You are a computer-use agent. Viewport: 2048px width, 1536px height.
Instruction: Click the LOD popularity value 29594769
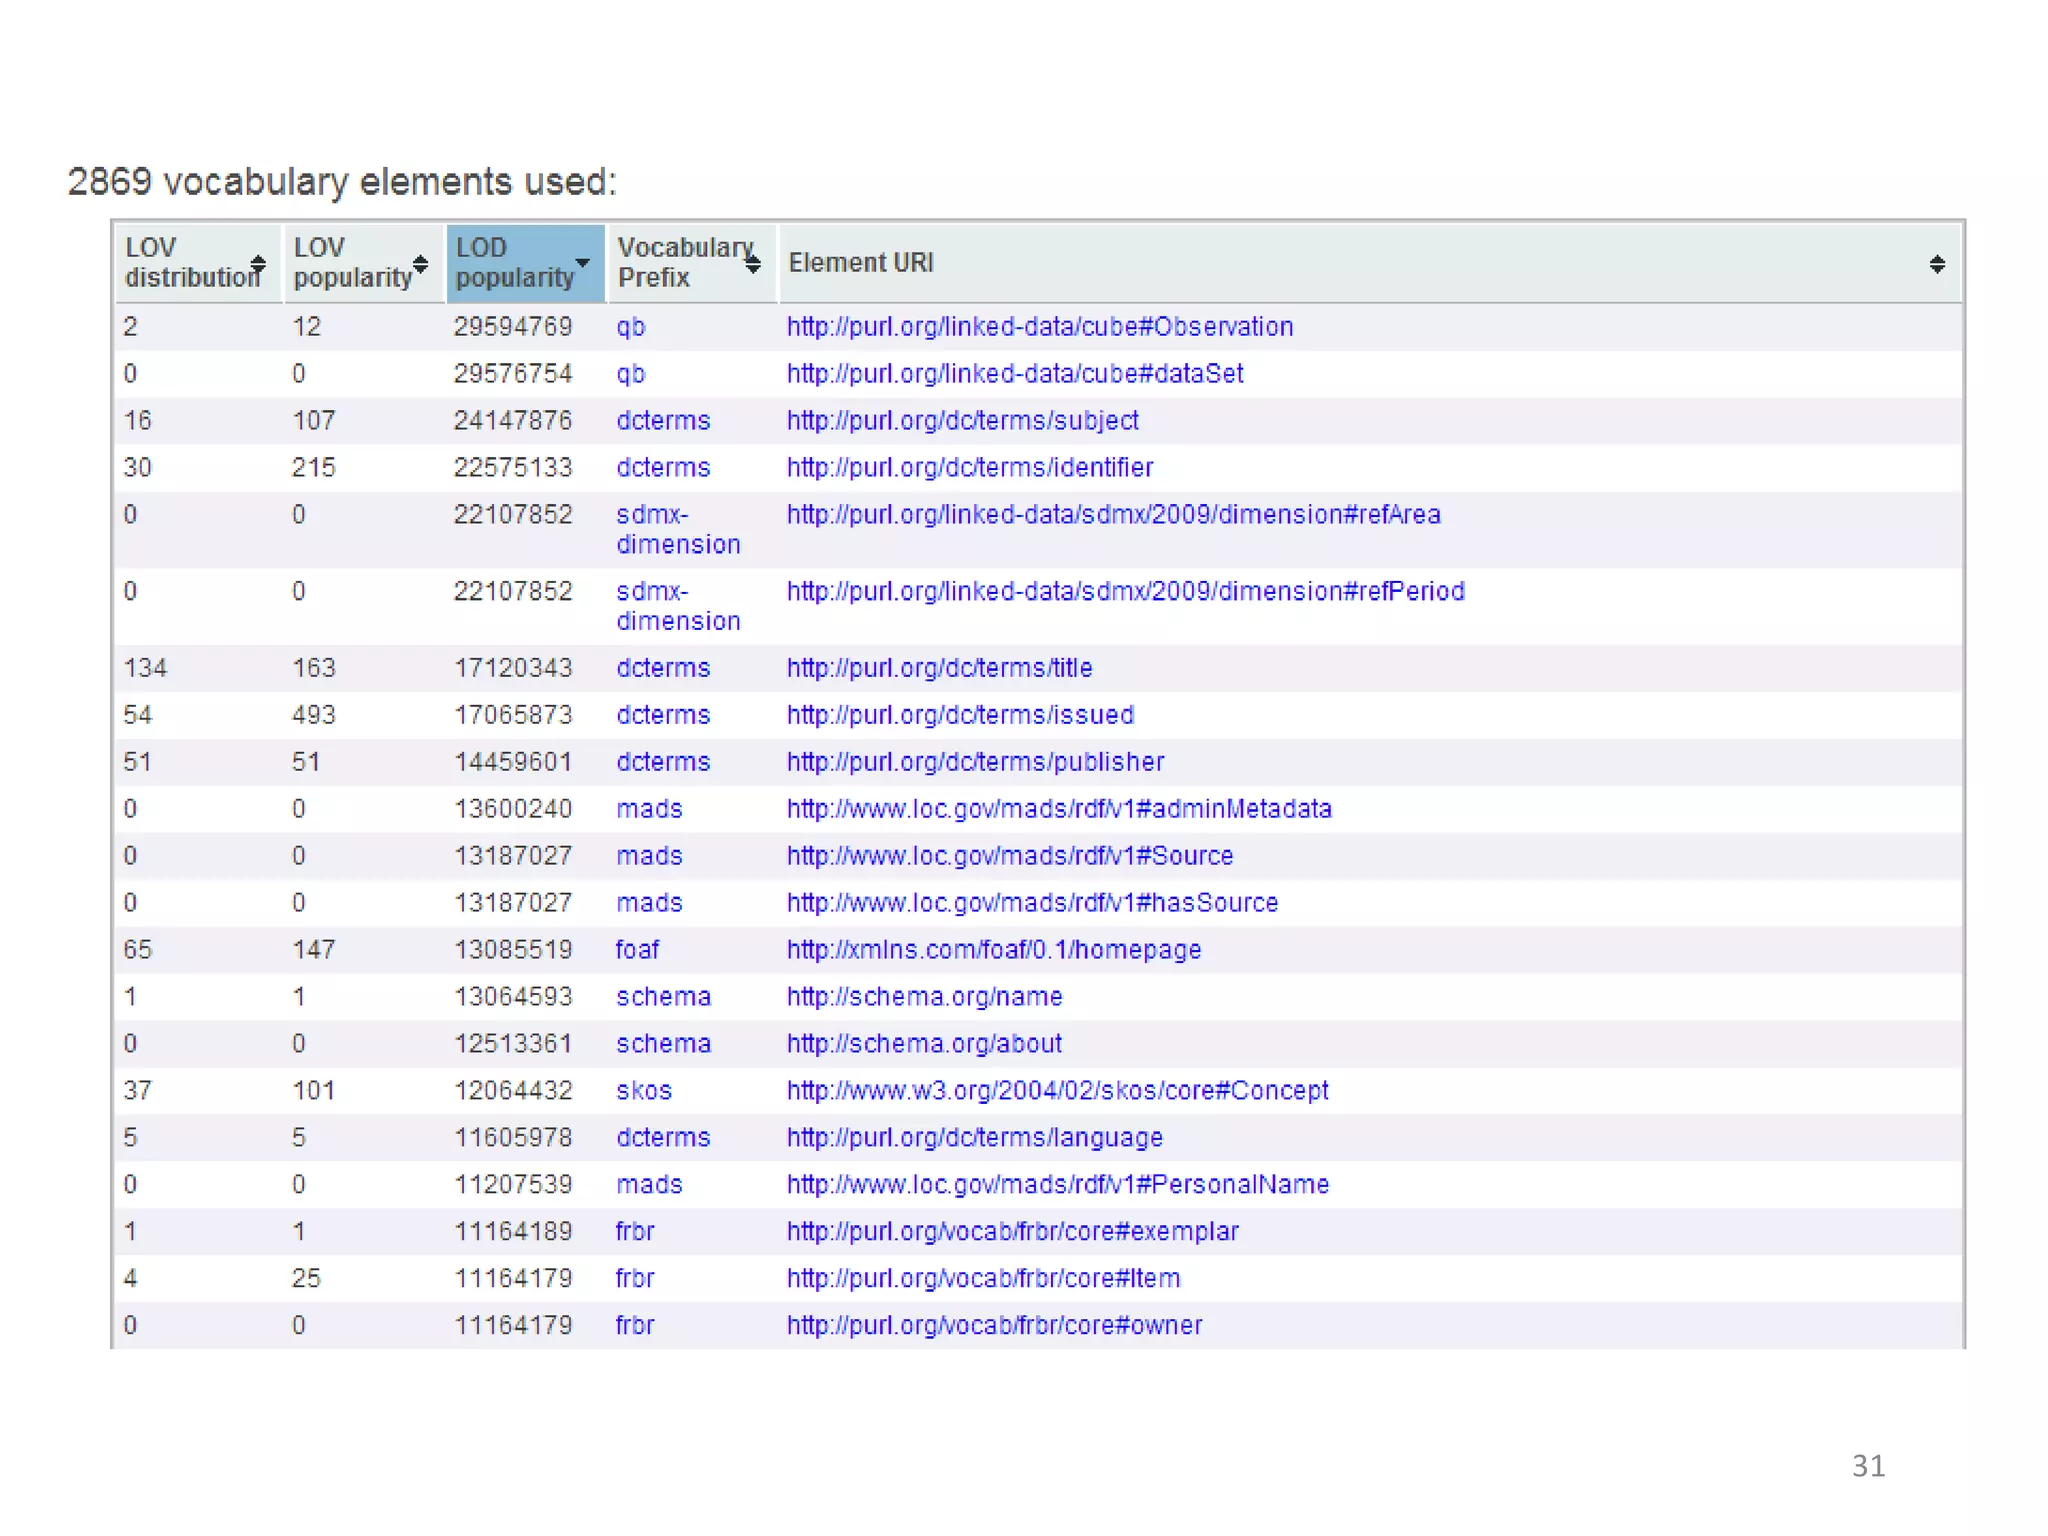pos(512,327)
